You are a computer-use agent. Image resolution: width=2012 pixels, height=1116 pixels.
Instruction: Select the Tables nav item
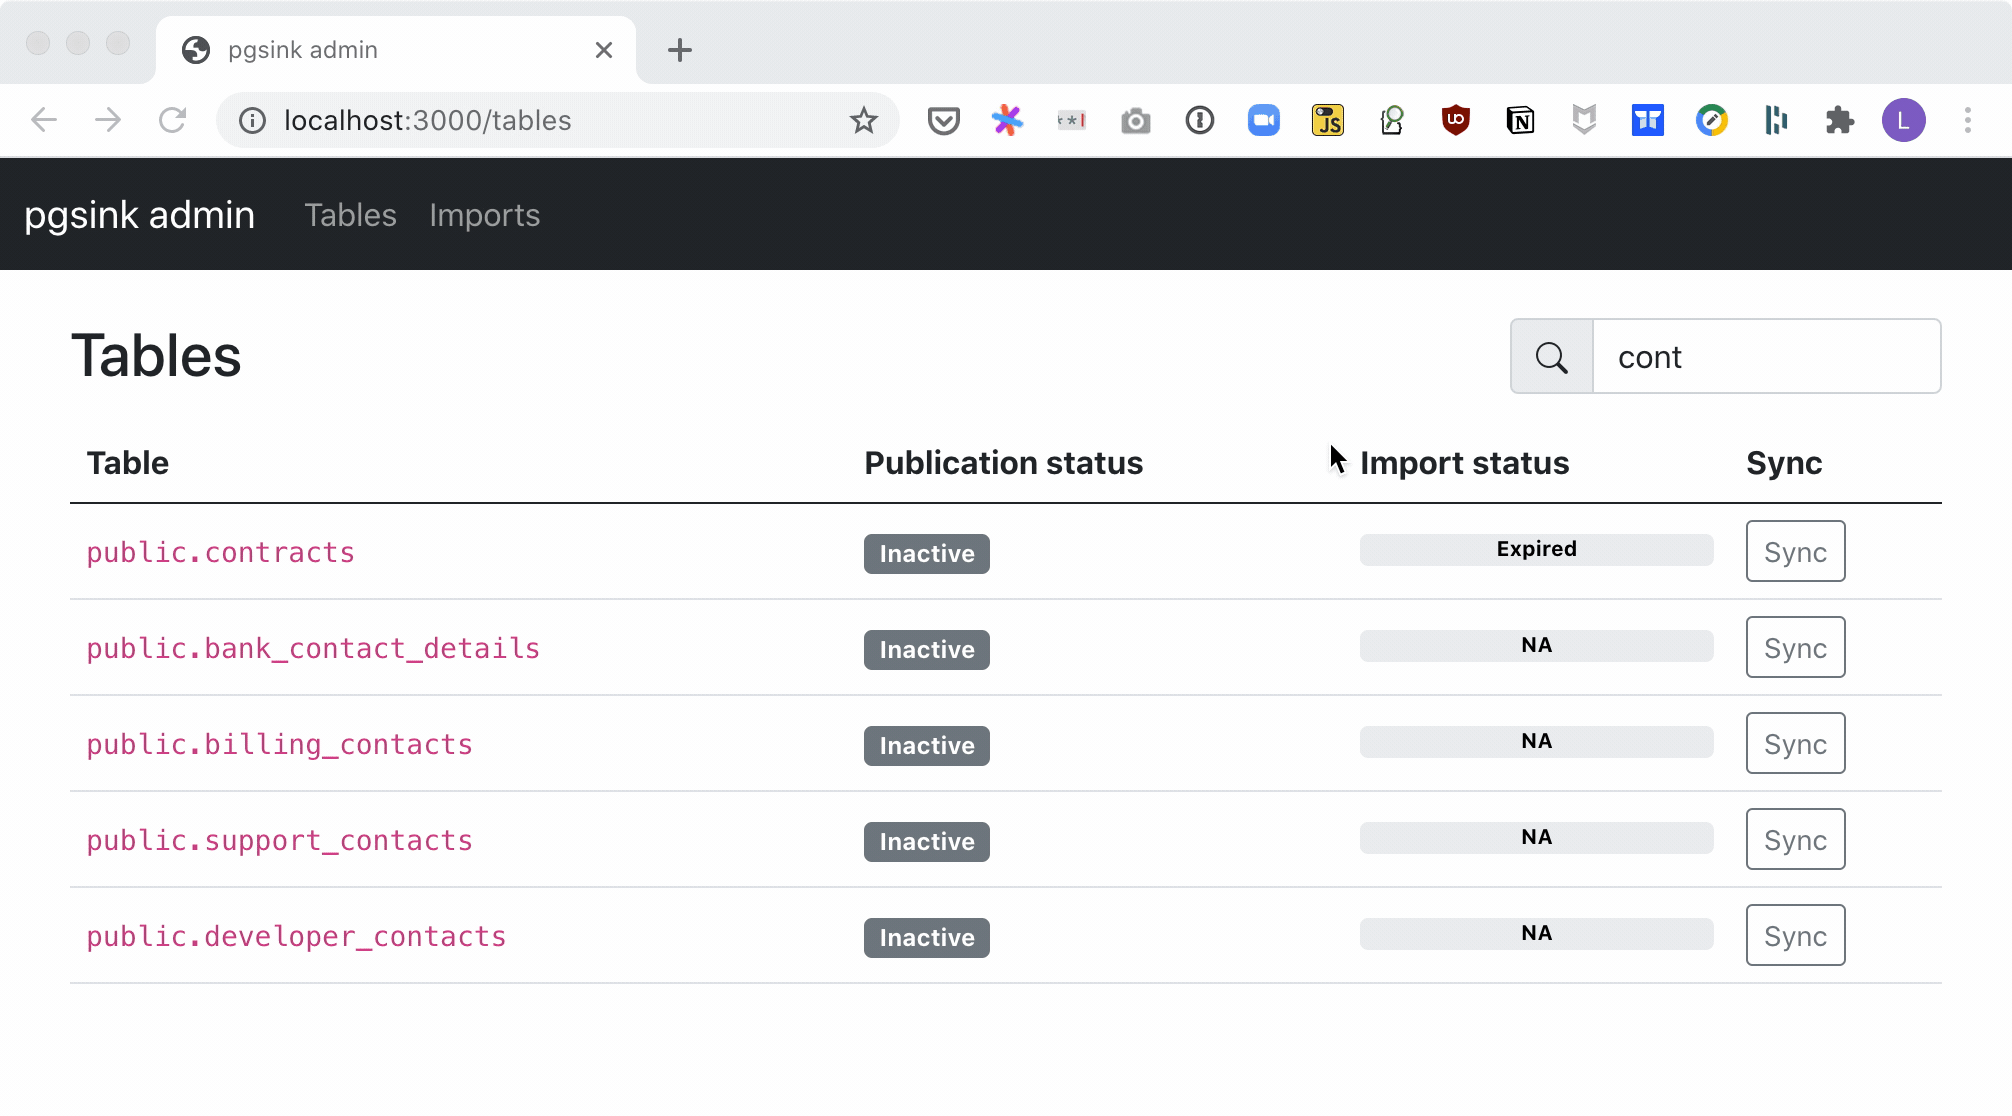(x=350, y=216)
